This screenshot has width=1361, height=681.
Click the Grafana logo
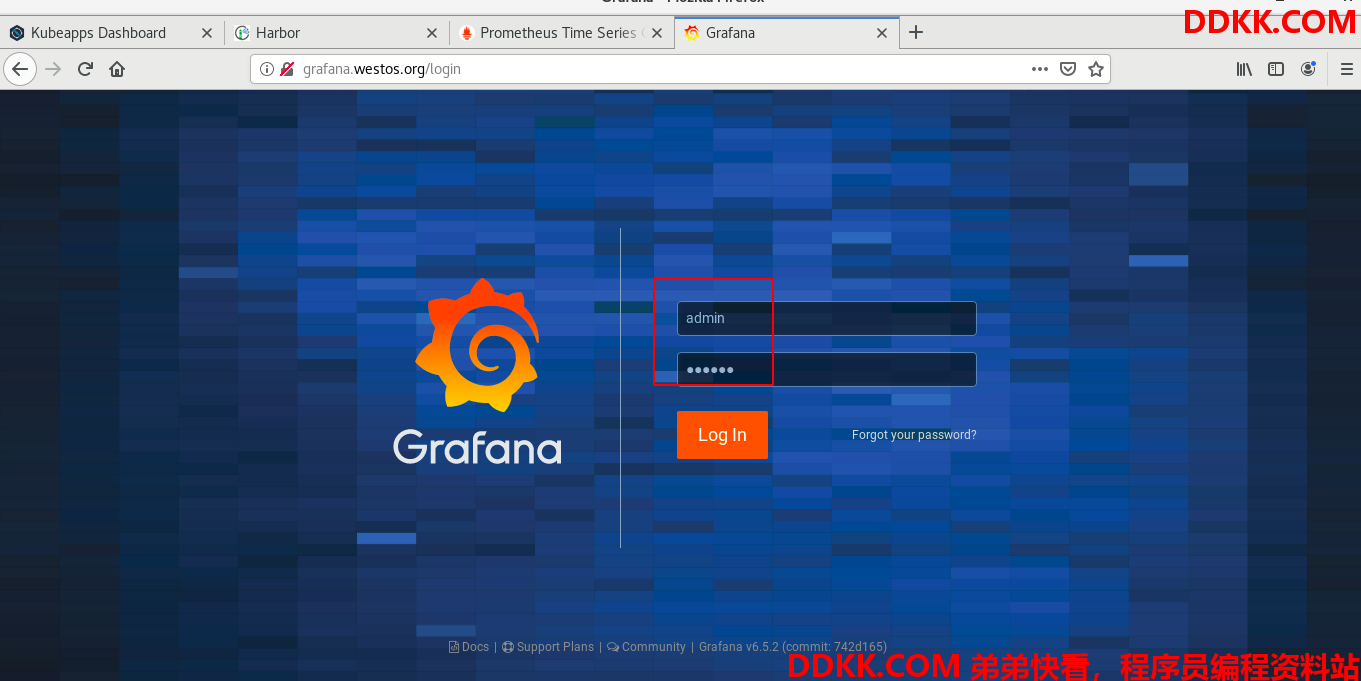click(477, 371)
